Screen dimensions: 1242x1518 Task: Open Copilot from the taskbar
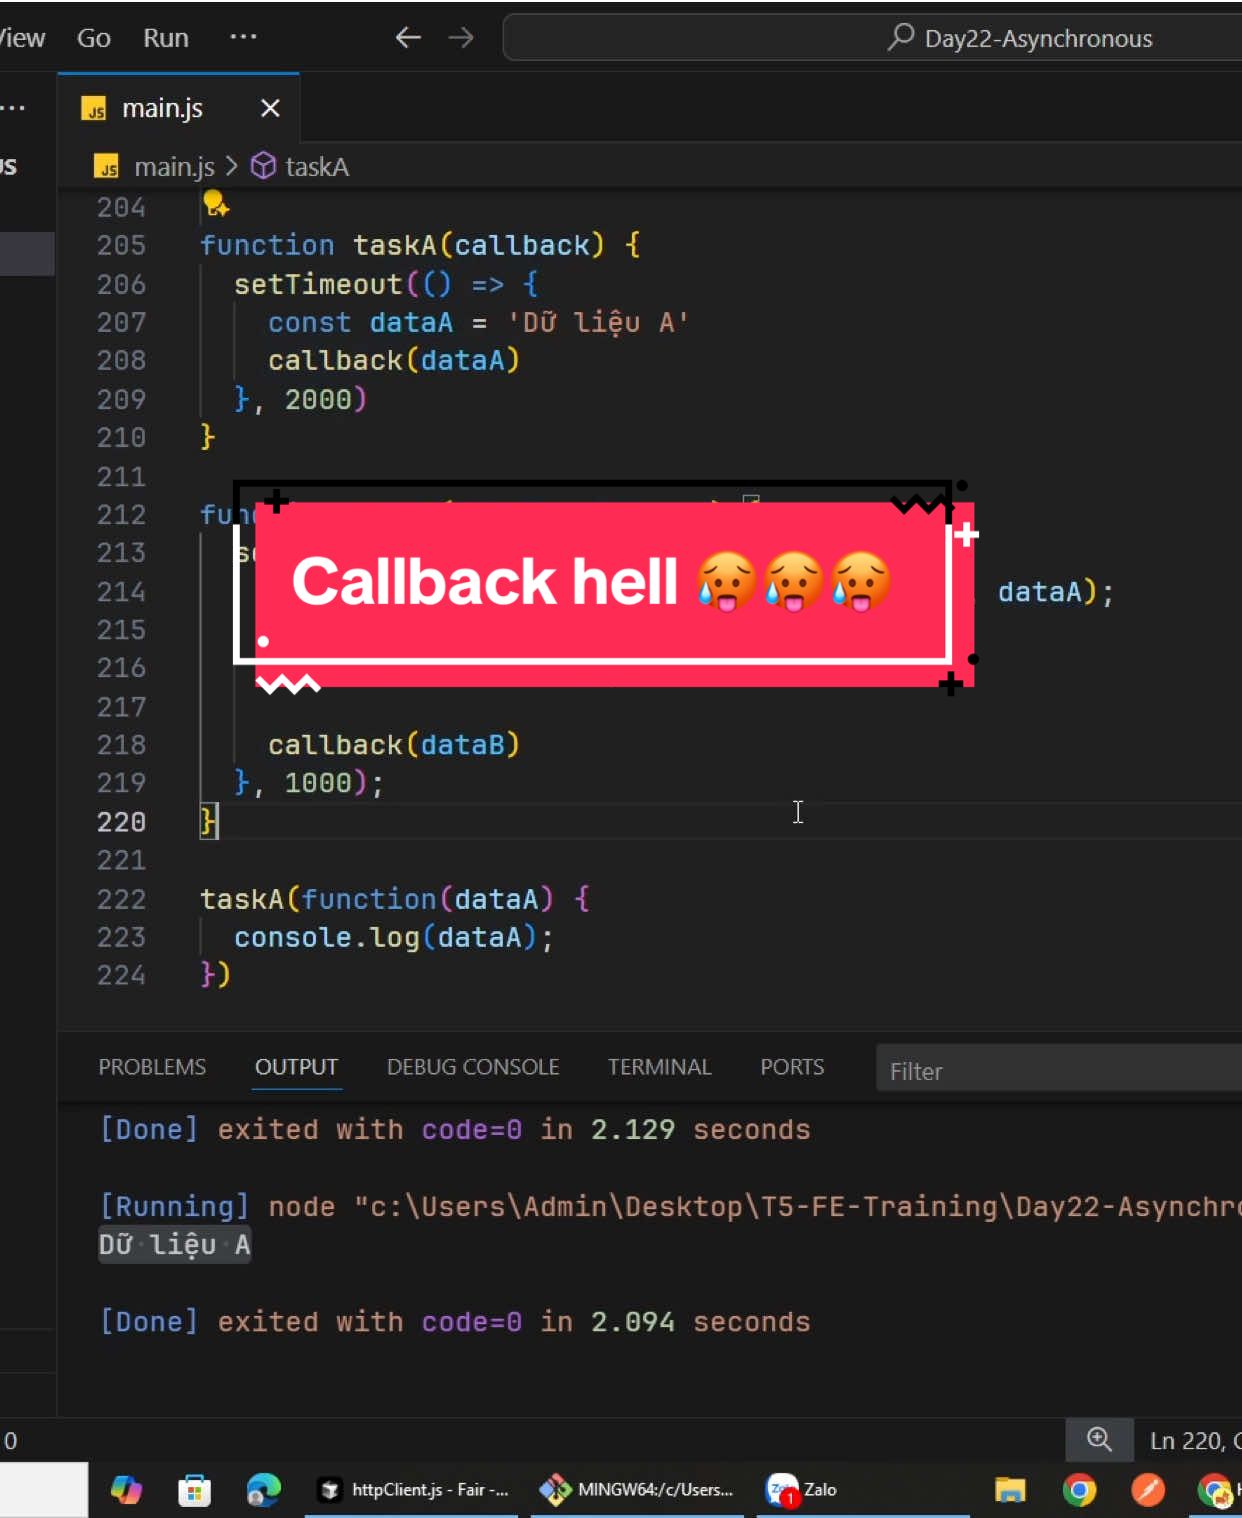(126, 1490)
